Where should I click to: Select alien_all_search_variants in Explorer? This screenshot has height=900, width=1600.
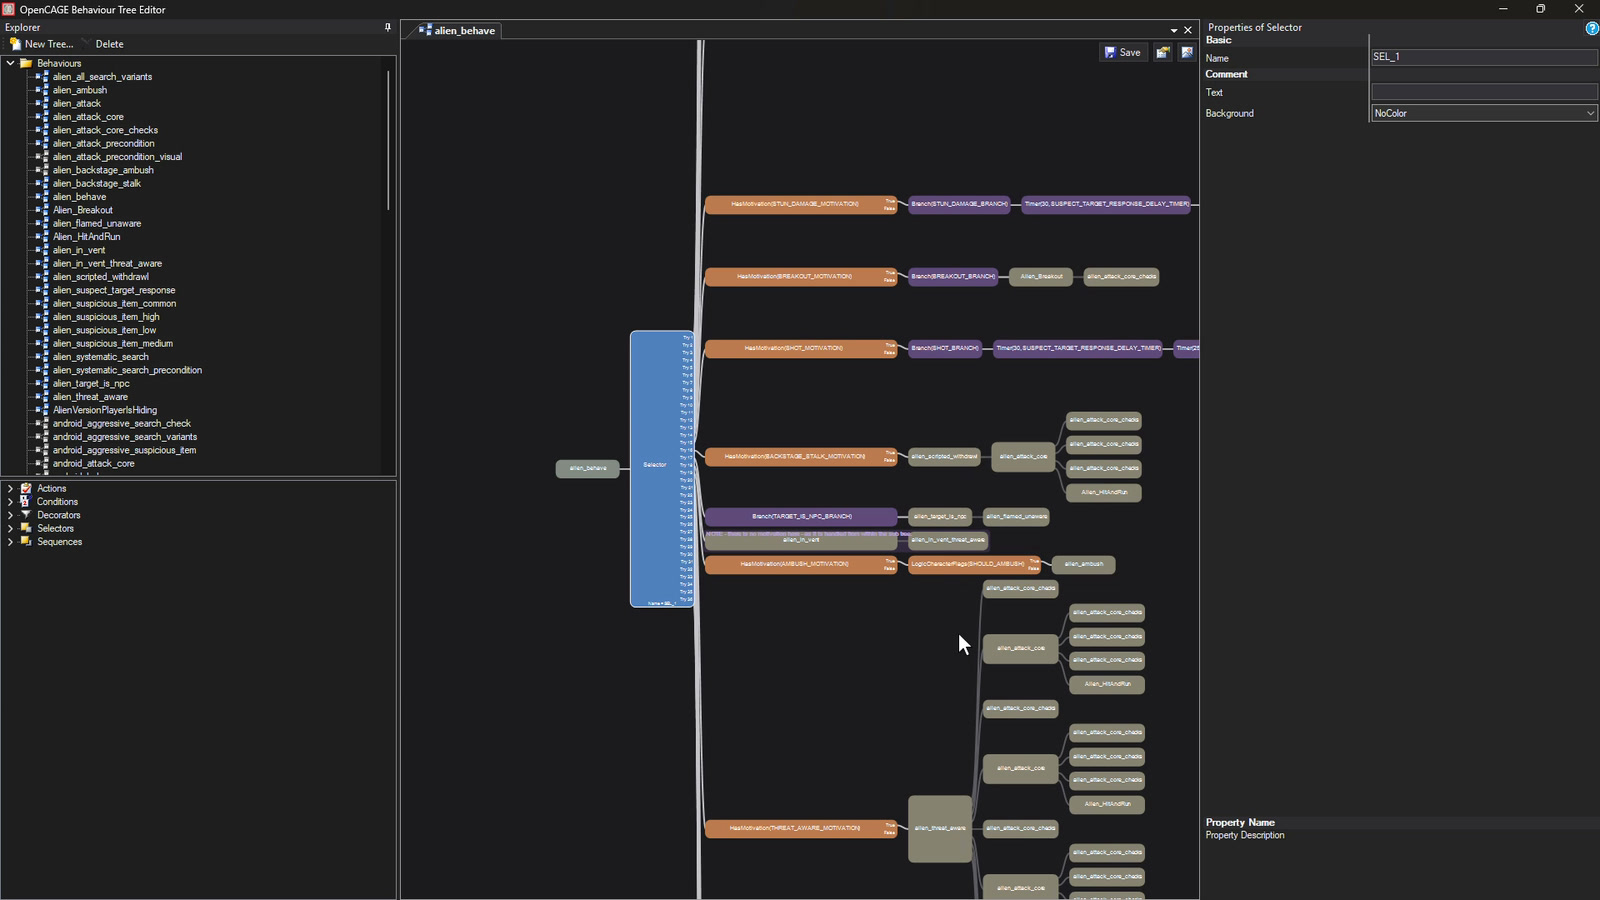(102, 76)
